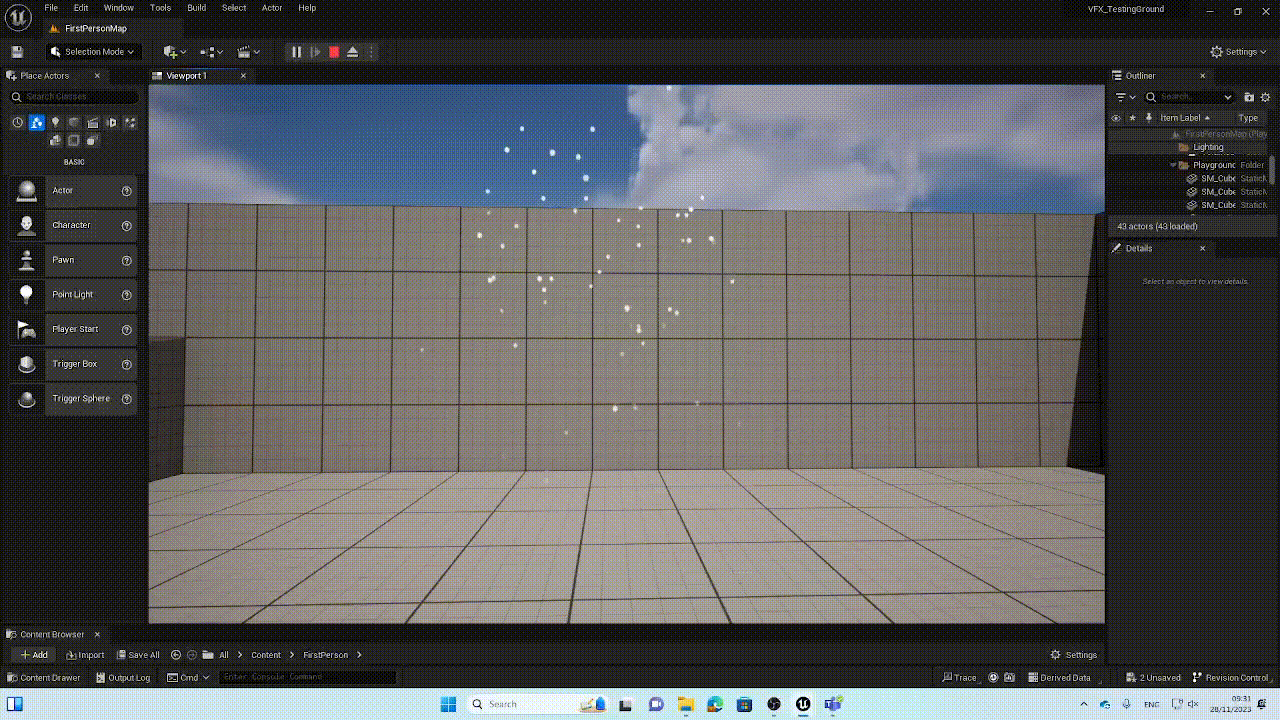
Task: Select the Visual Effects category icon
Action: [x=111, y=123]
